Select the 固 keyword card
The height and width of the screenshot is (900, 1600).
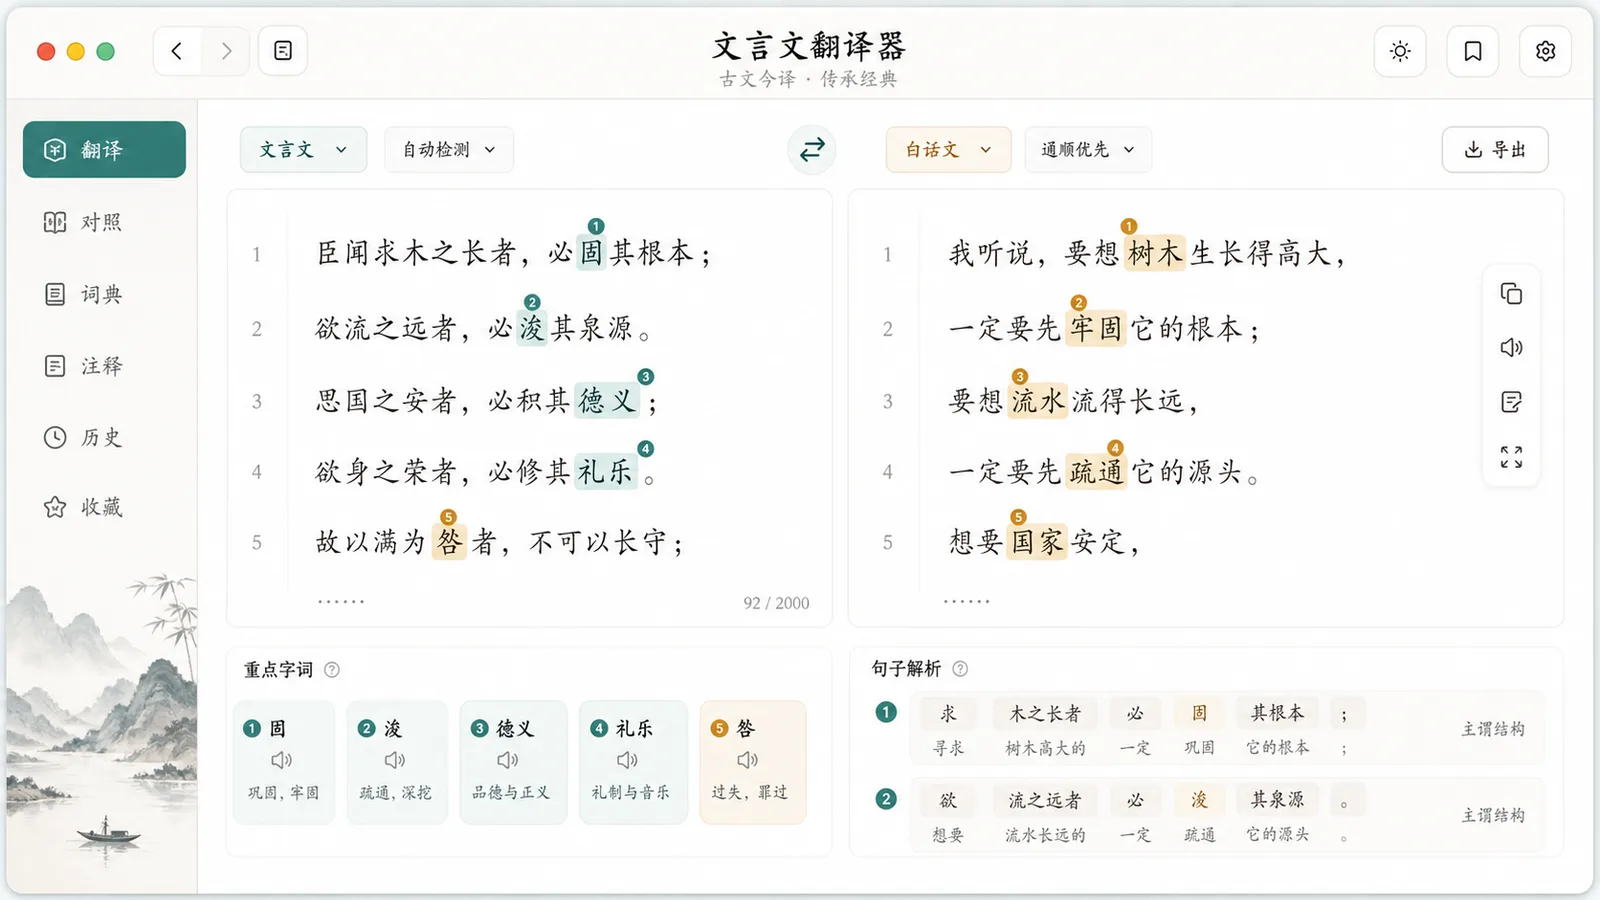[x=284, y=762]
